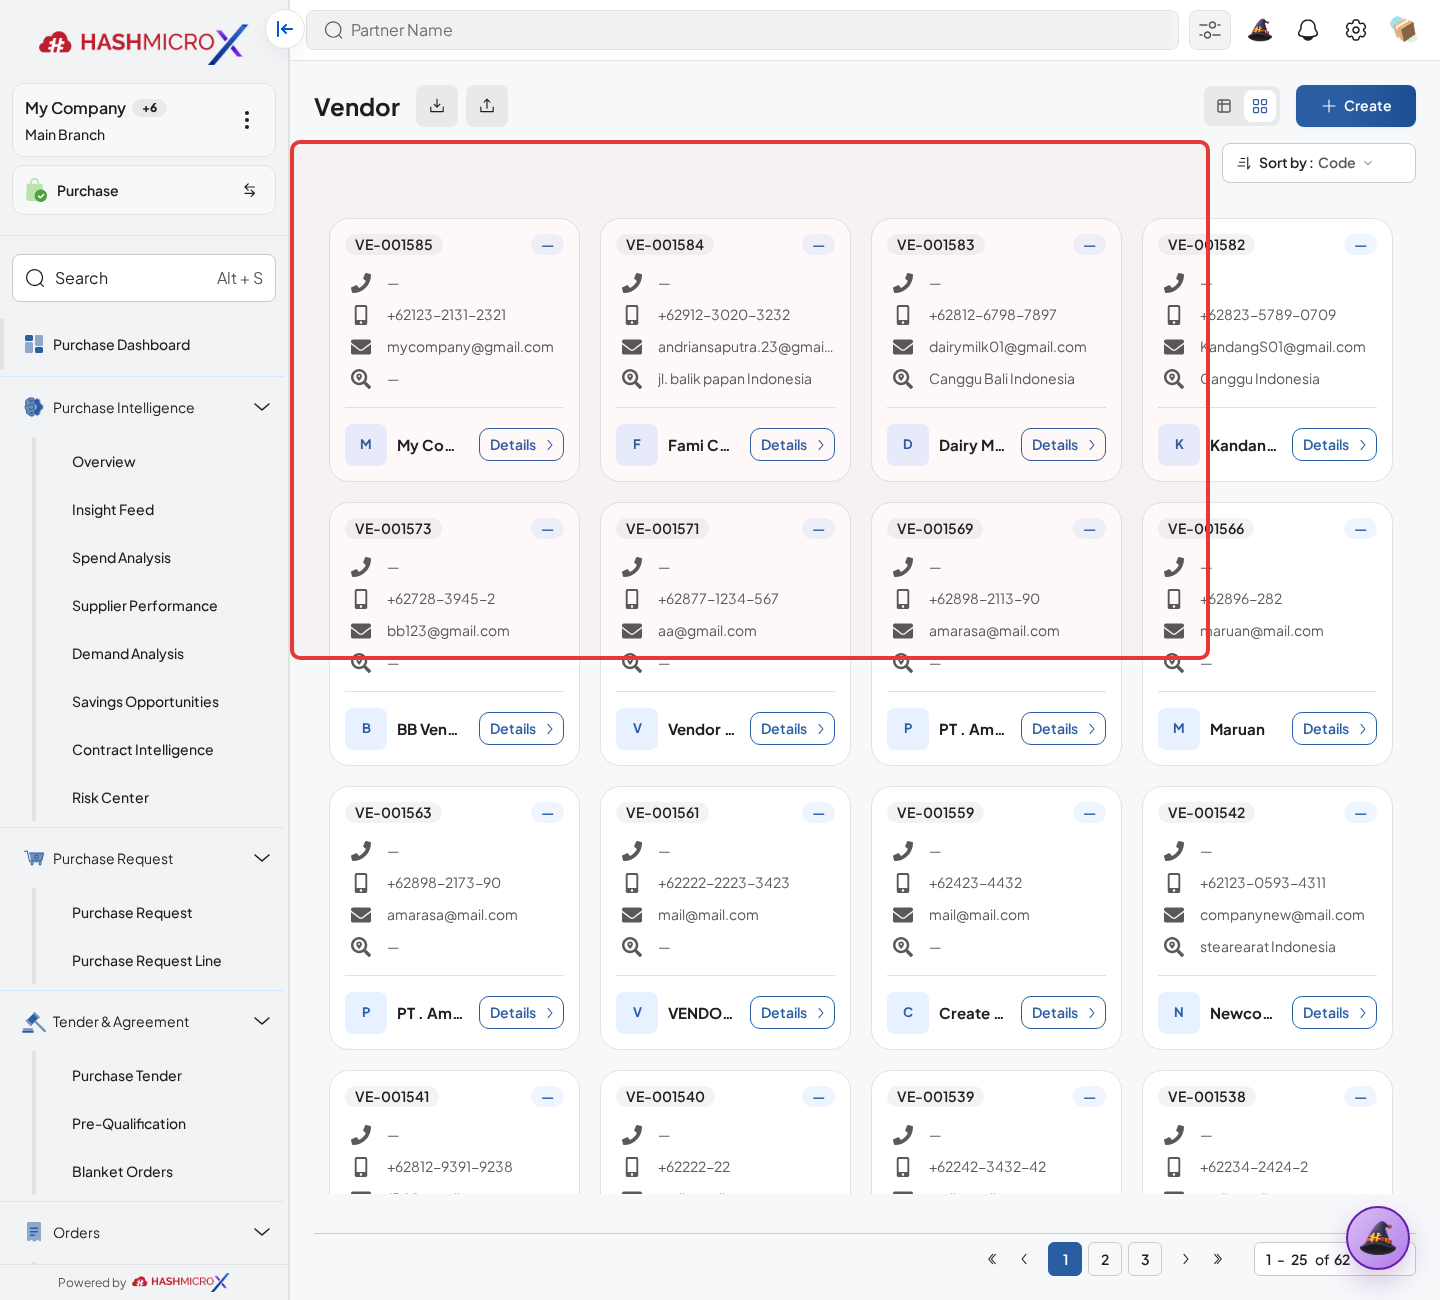Open Details for BB Ven vendor

(521, 729)
